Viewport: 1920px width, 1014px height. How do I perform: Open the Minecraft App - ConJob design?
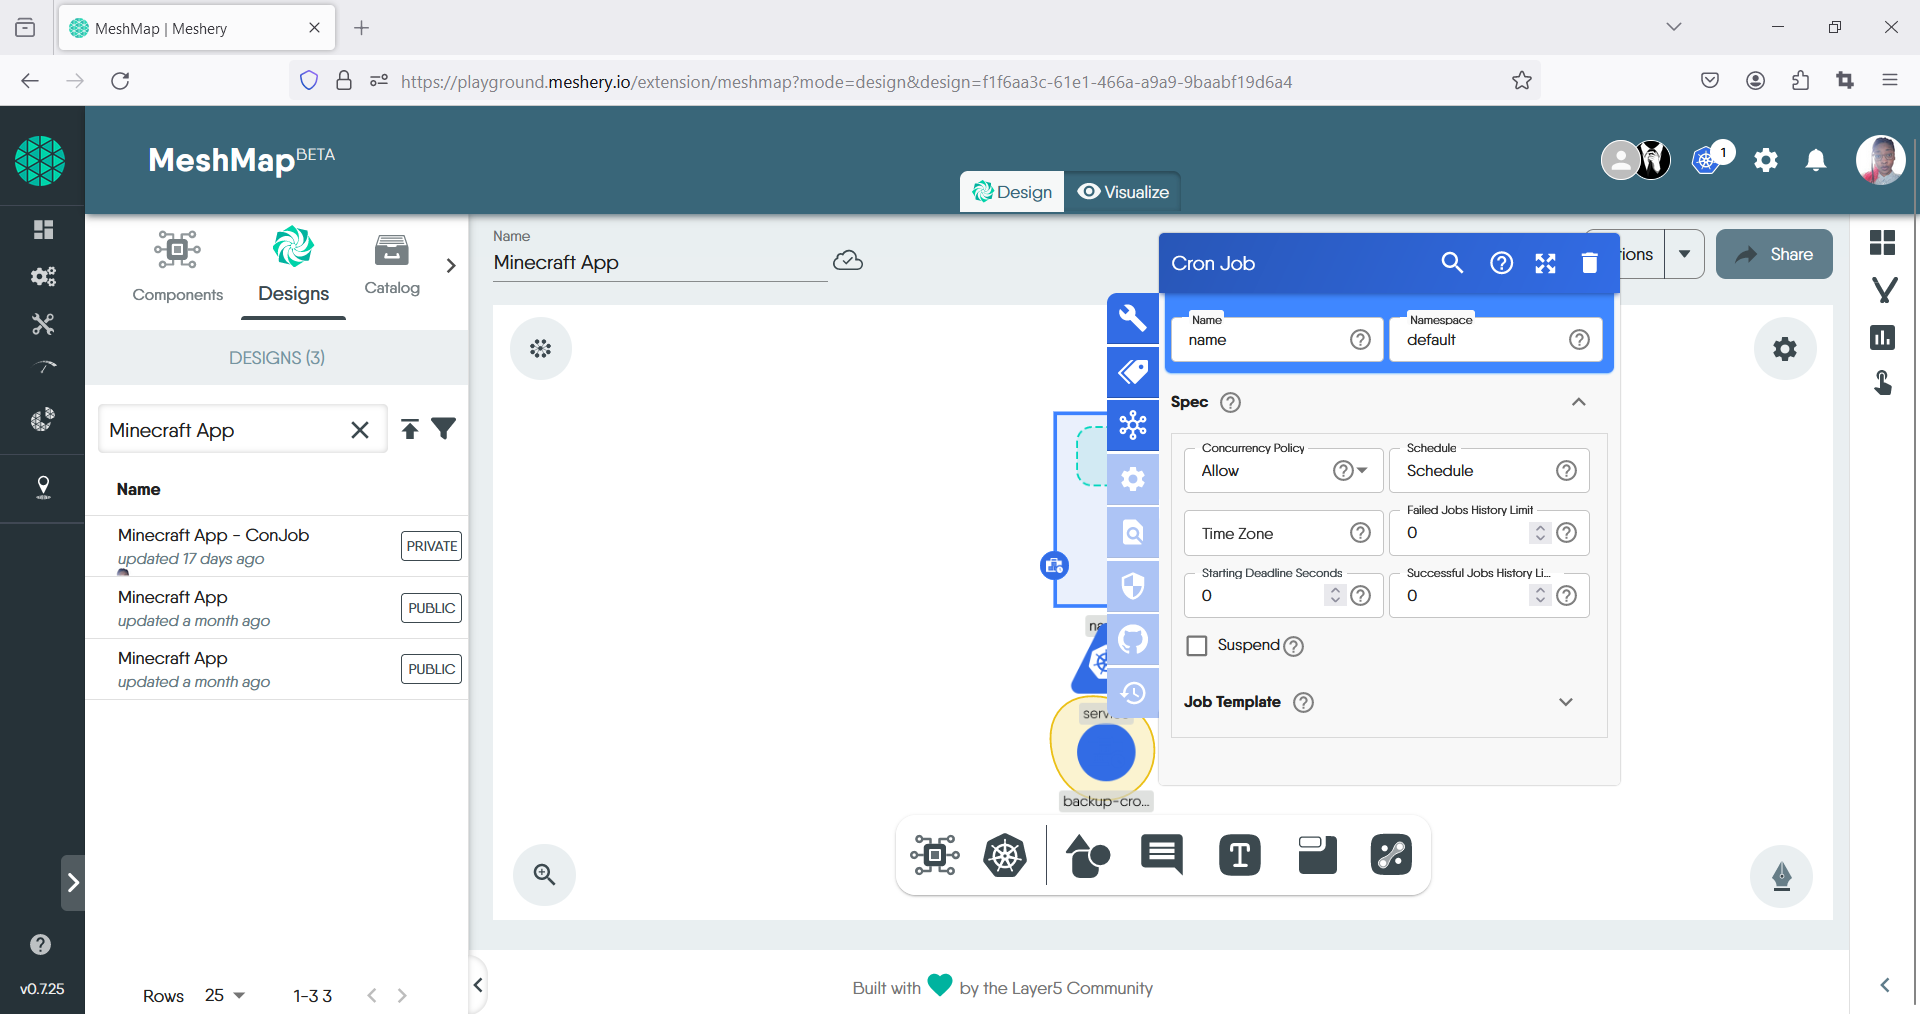click(212, 535)
